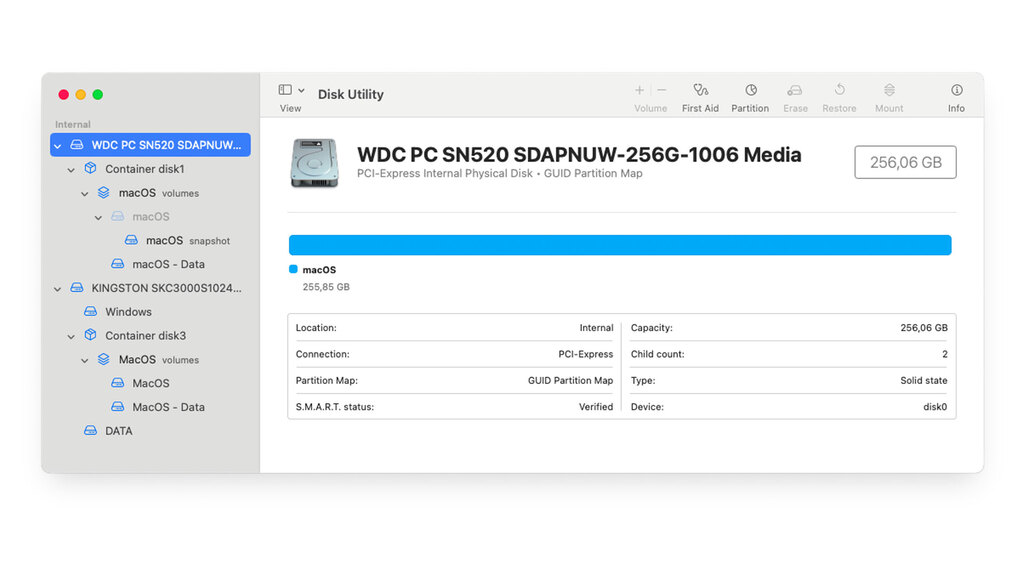Screen dimensions: 1024x576
Task: Click the Erase toolbar icon
Action: tap(795, 90)
